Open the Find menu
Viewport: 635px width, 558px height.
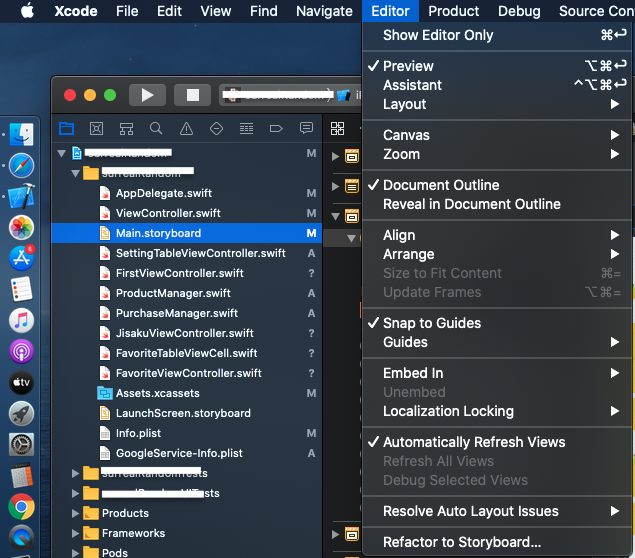[x=264, y=11]
